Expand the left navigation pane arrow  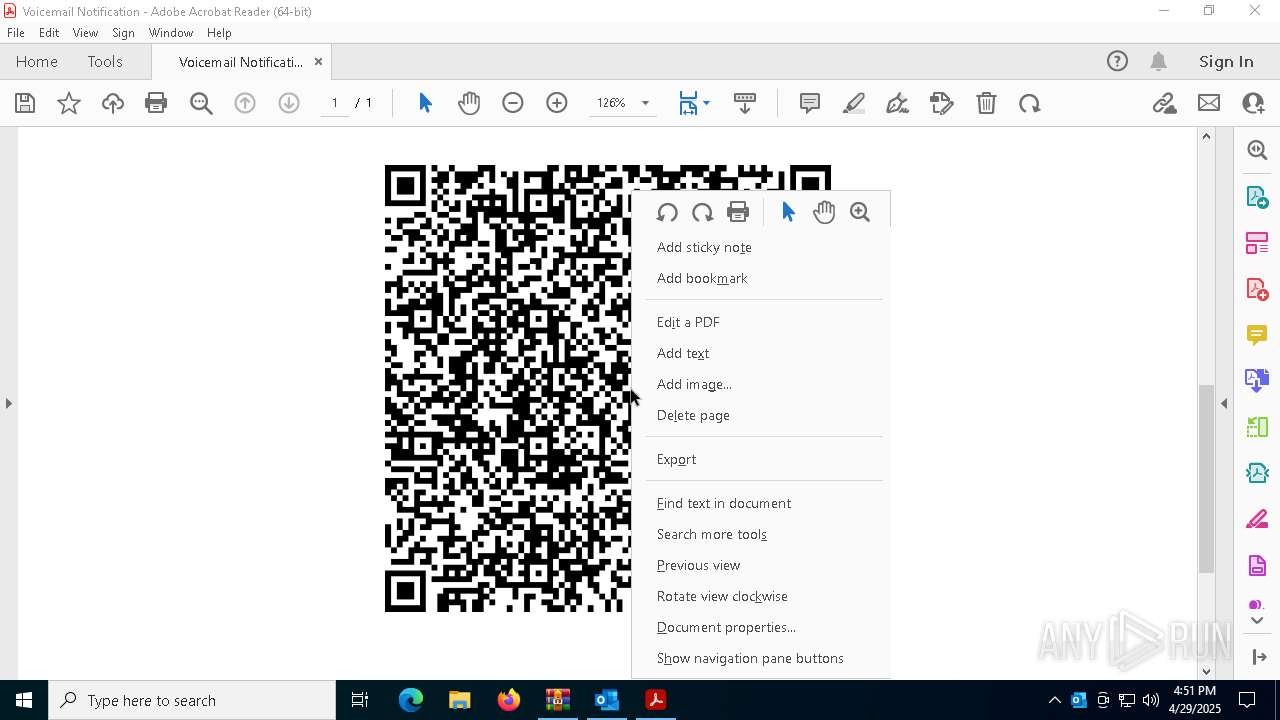pyautogui.click(x=8, y=403)
